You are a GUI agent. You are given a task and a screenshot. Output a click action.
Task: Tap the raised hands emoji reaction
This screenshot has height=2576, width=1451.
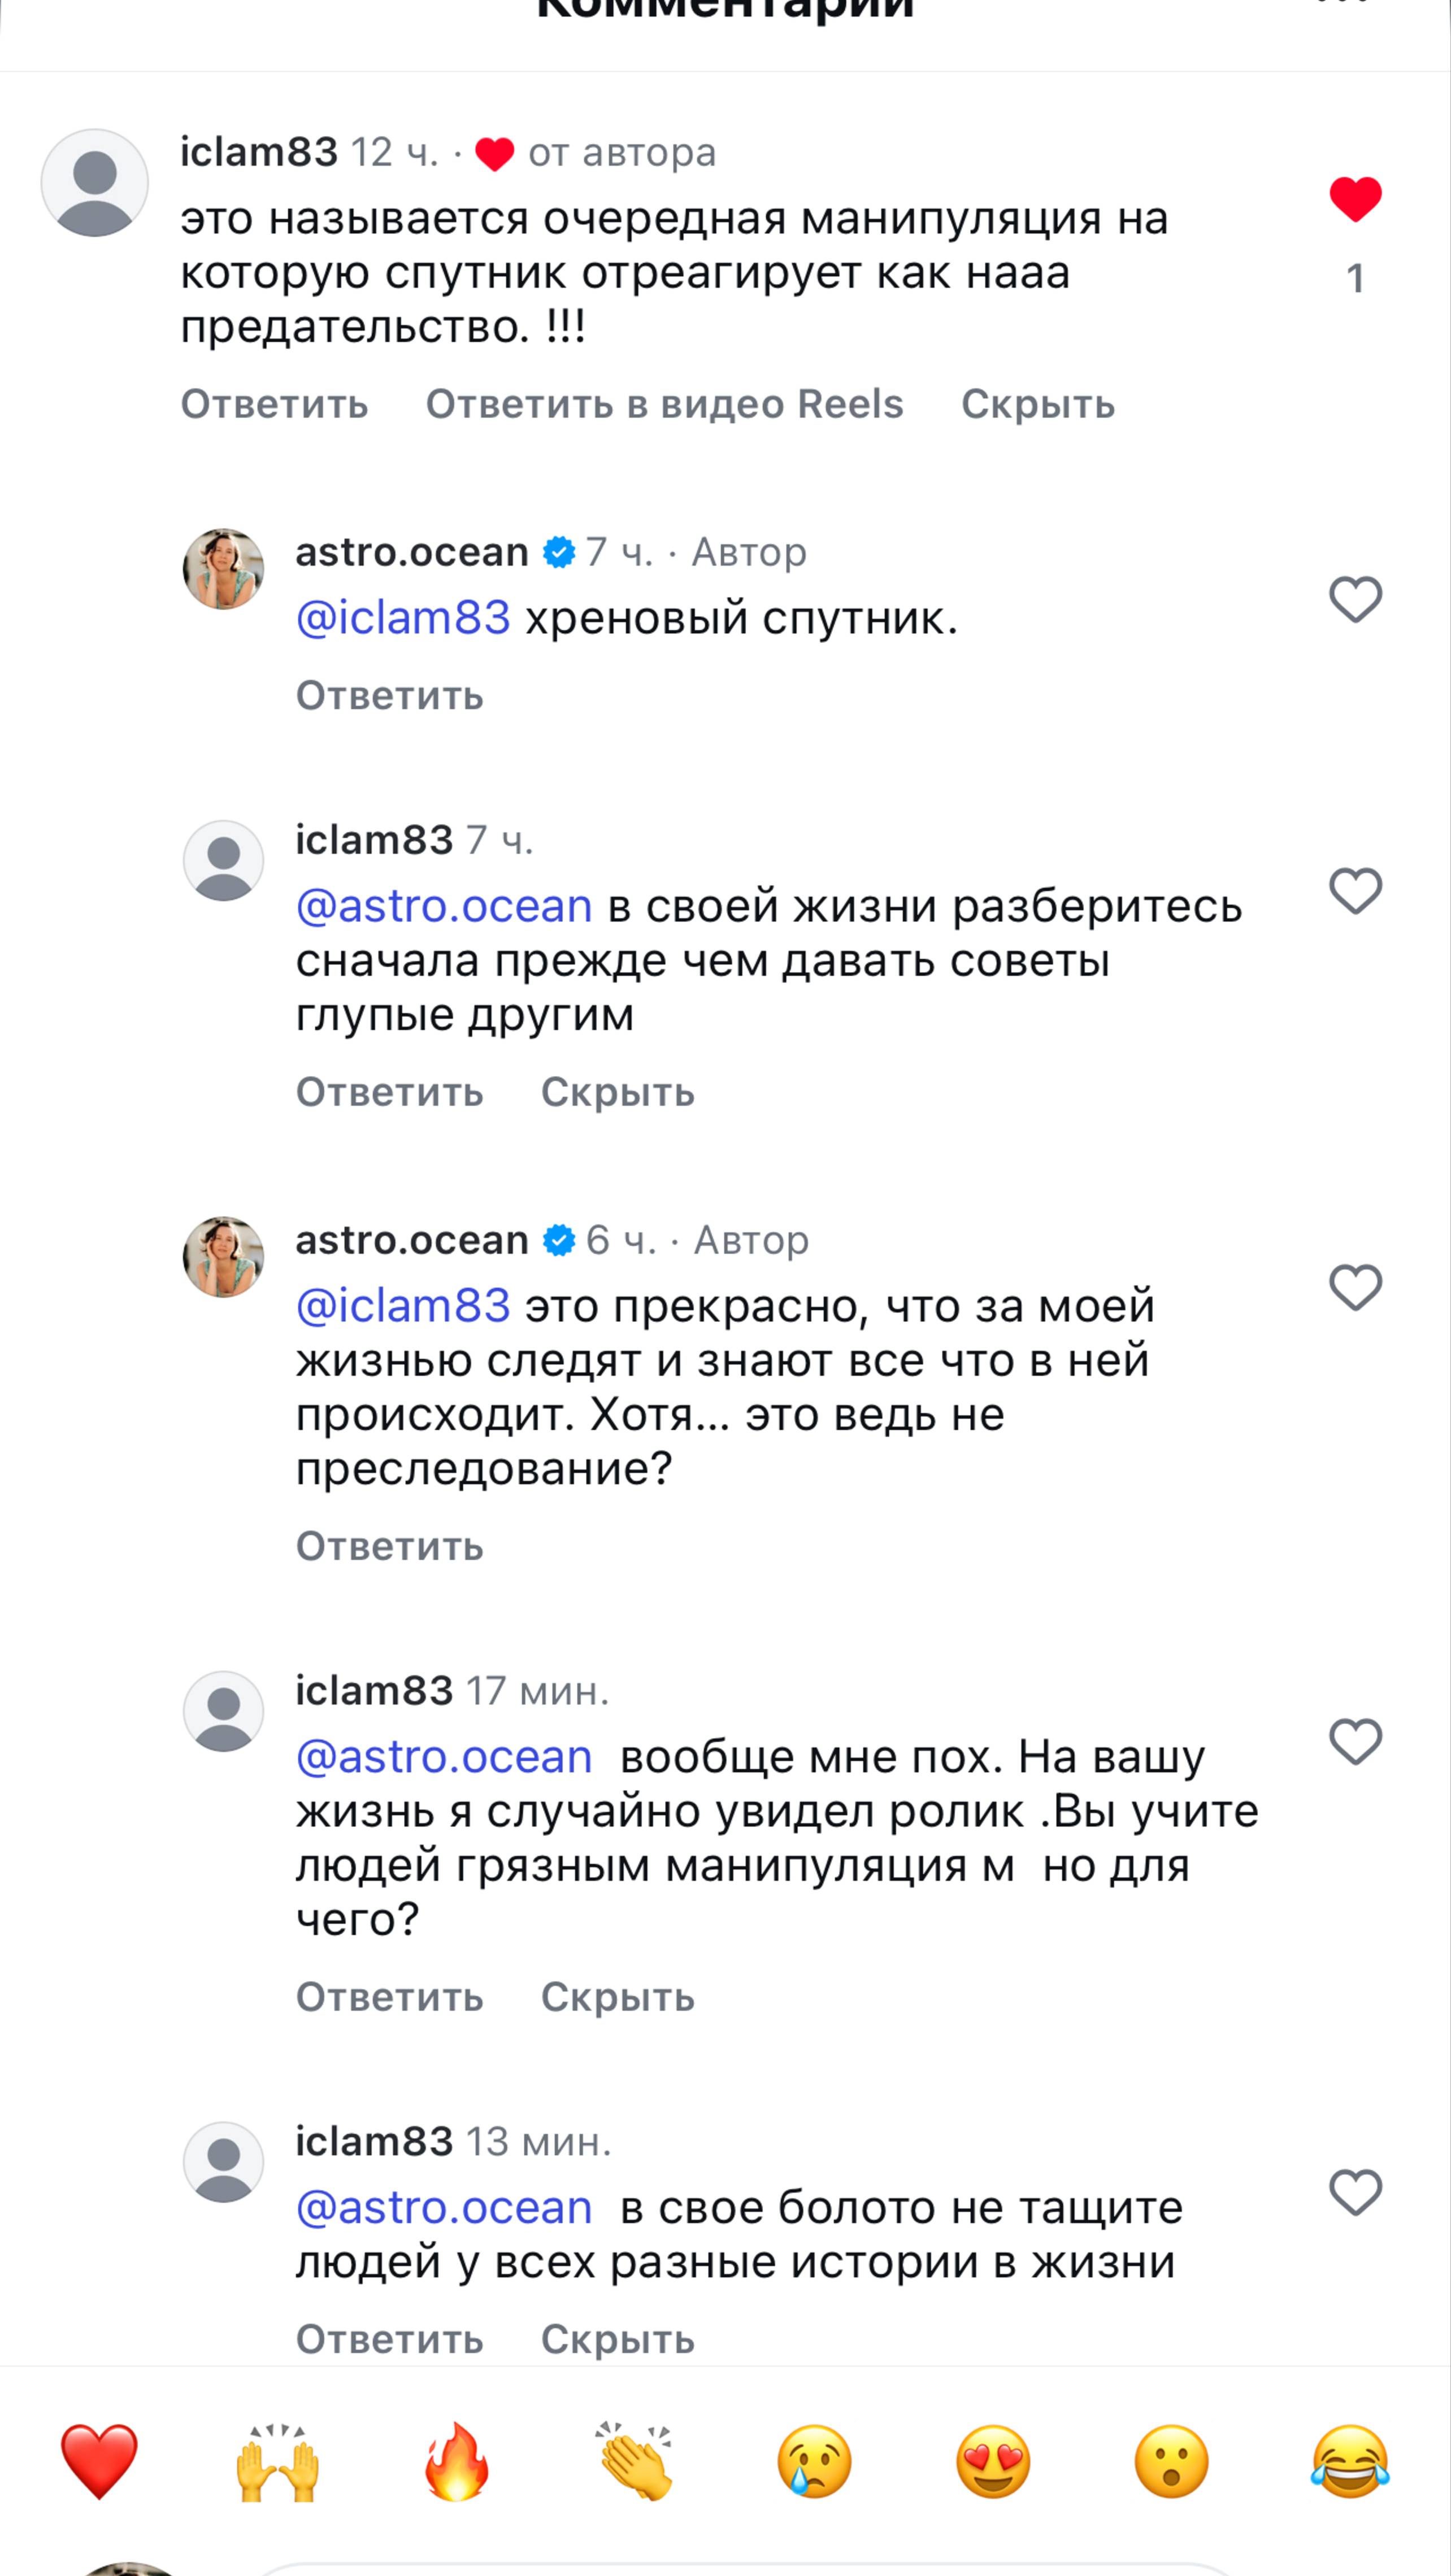[277, 2460]
